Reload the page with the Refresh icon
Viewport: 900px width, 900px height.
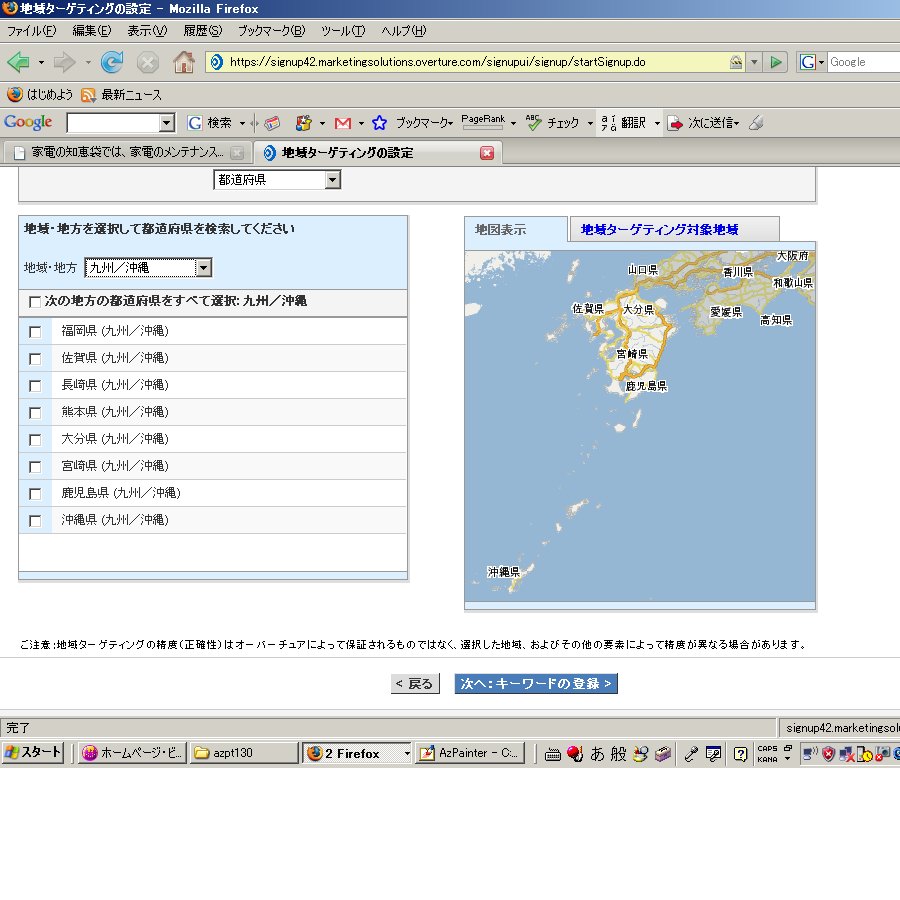[111, 62]
